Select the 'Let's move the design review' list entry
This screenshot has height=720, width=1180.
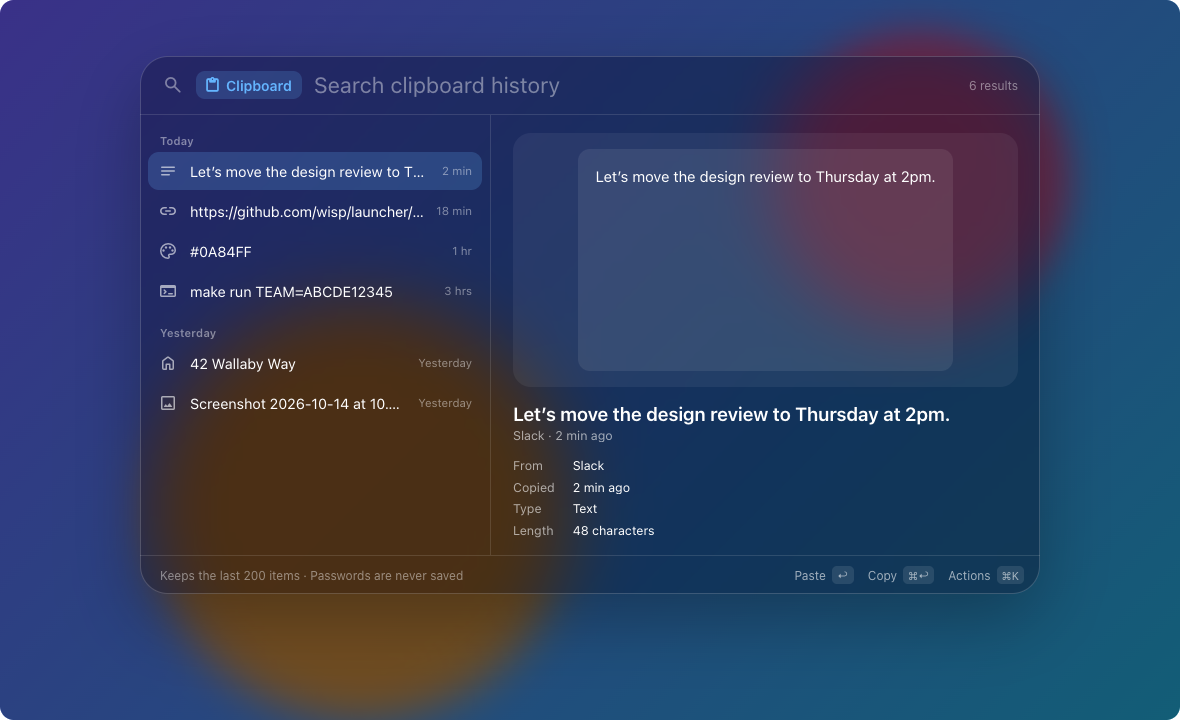pyautogui.click(x=315, y=172)
